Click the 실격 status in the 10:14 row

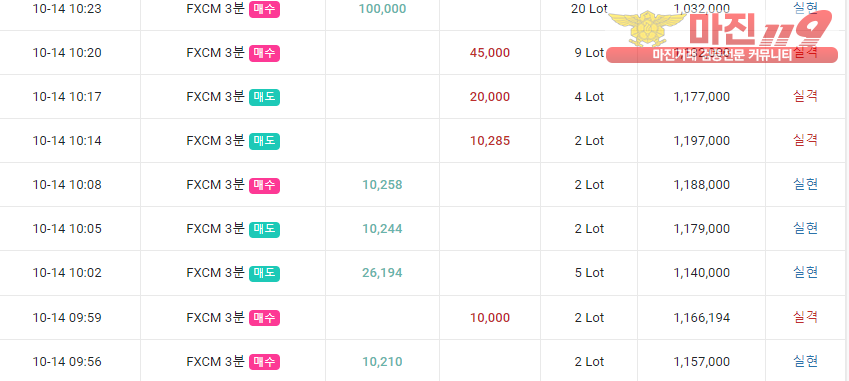805,141
